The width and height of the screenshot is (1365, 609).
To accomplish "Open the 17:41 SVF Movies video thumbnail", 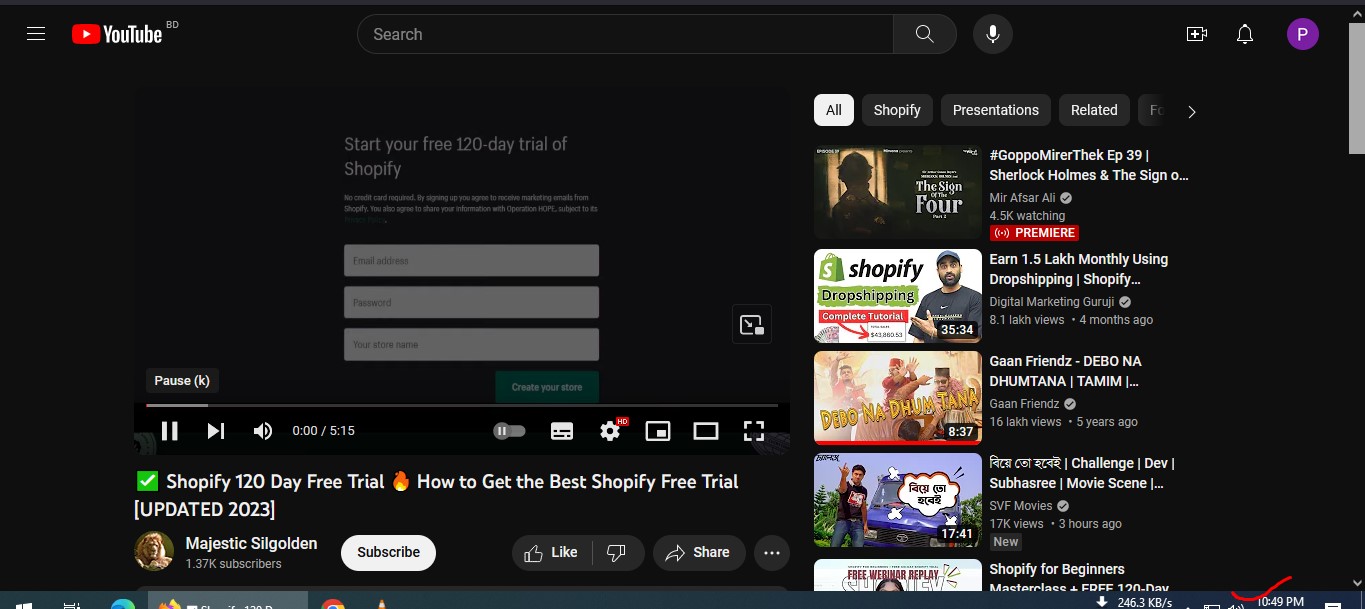I will click(x=898, y=500).
